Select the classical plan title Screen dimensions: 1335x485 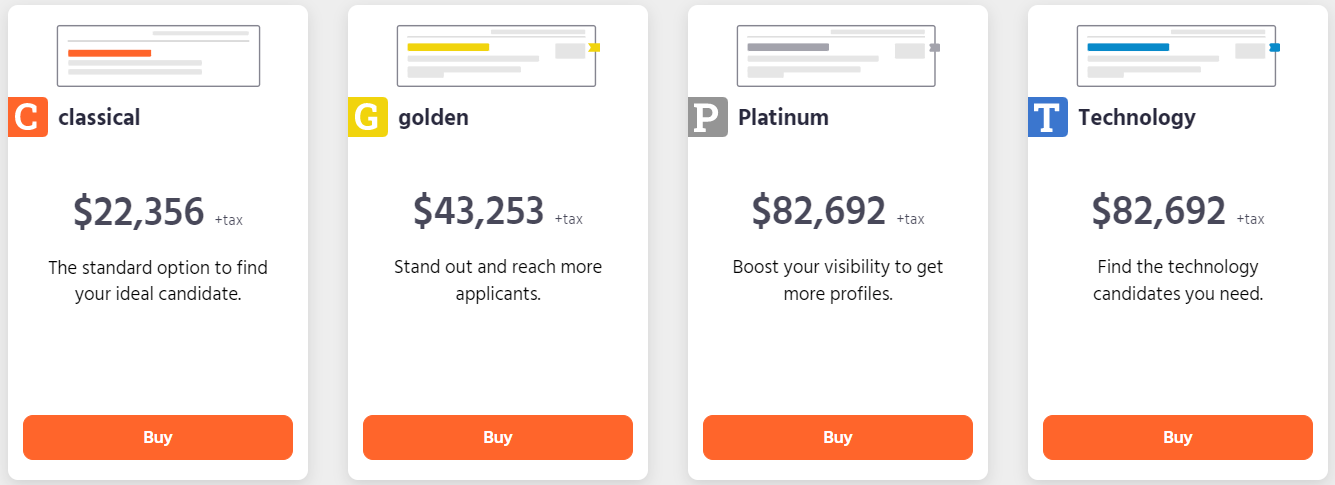point(99,117)
